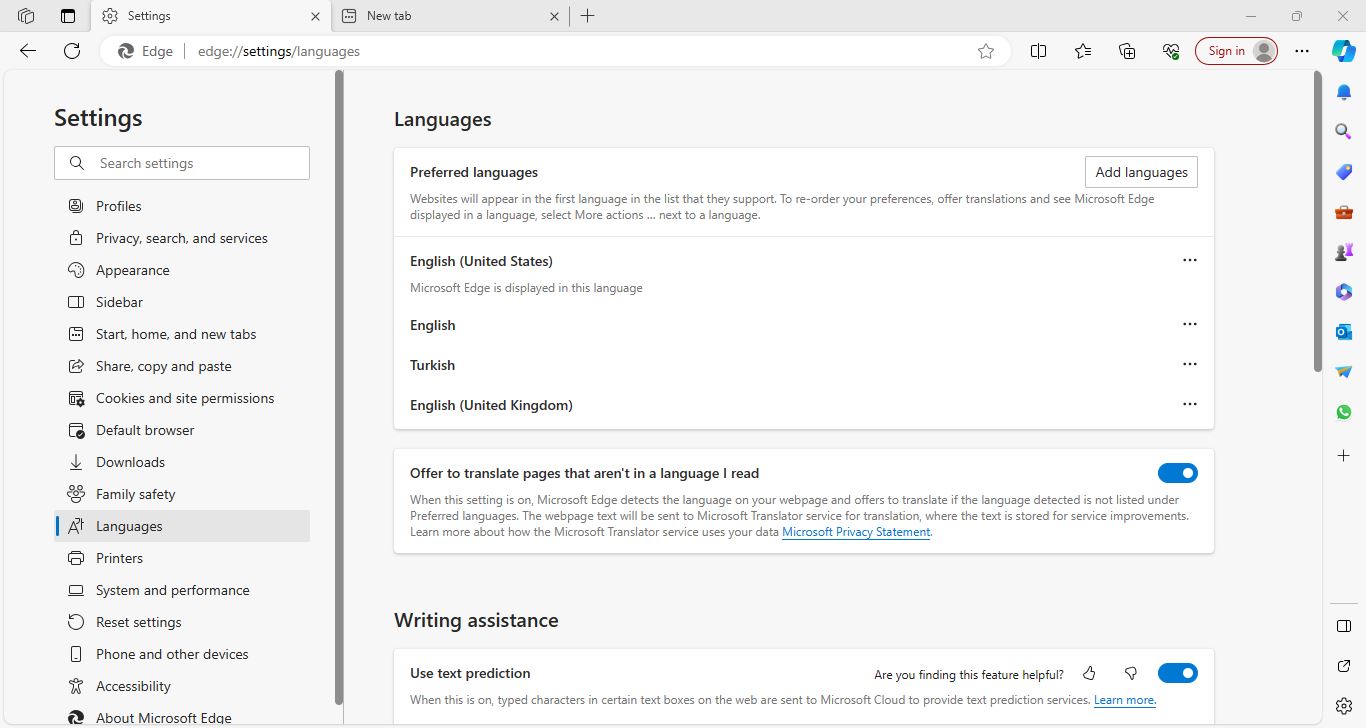This screenshot has width=1366, height=728.
Task: Refresh the page with the reload icon
Action: pyautogui.click(x=72, y=51)
